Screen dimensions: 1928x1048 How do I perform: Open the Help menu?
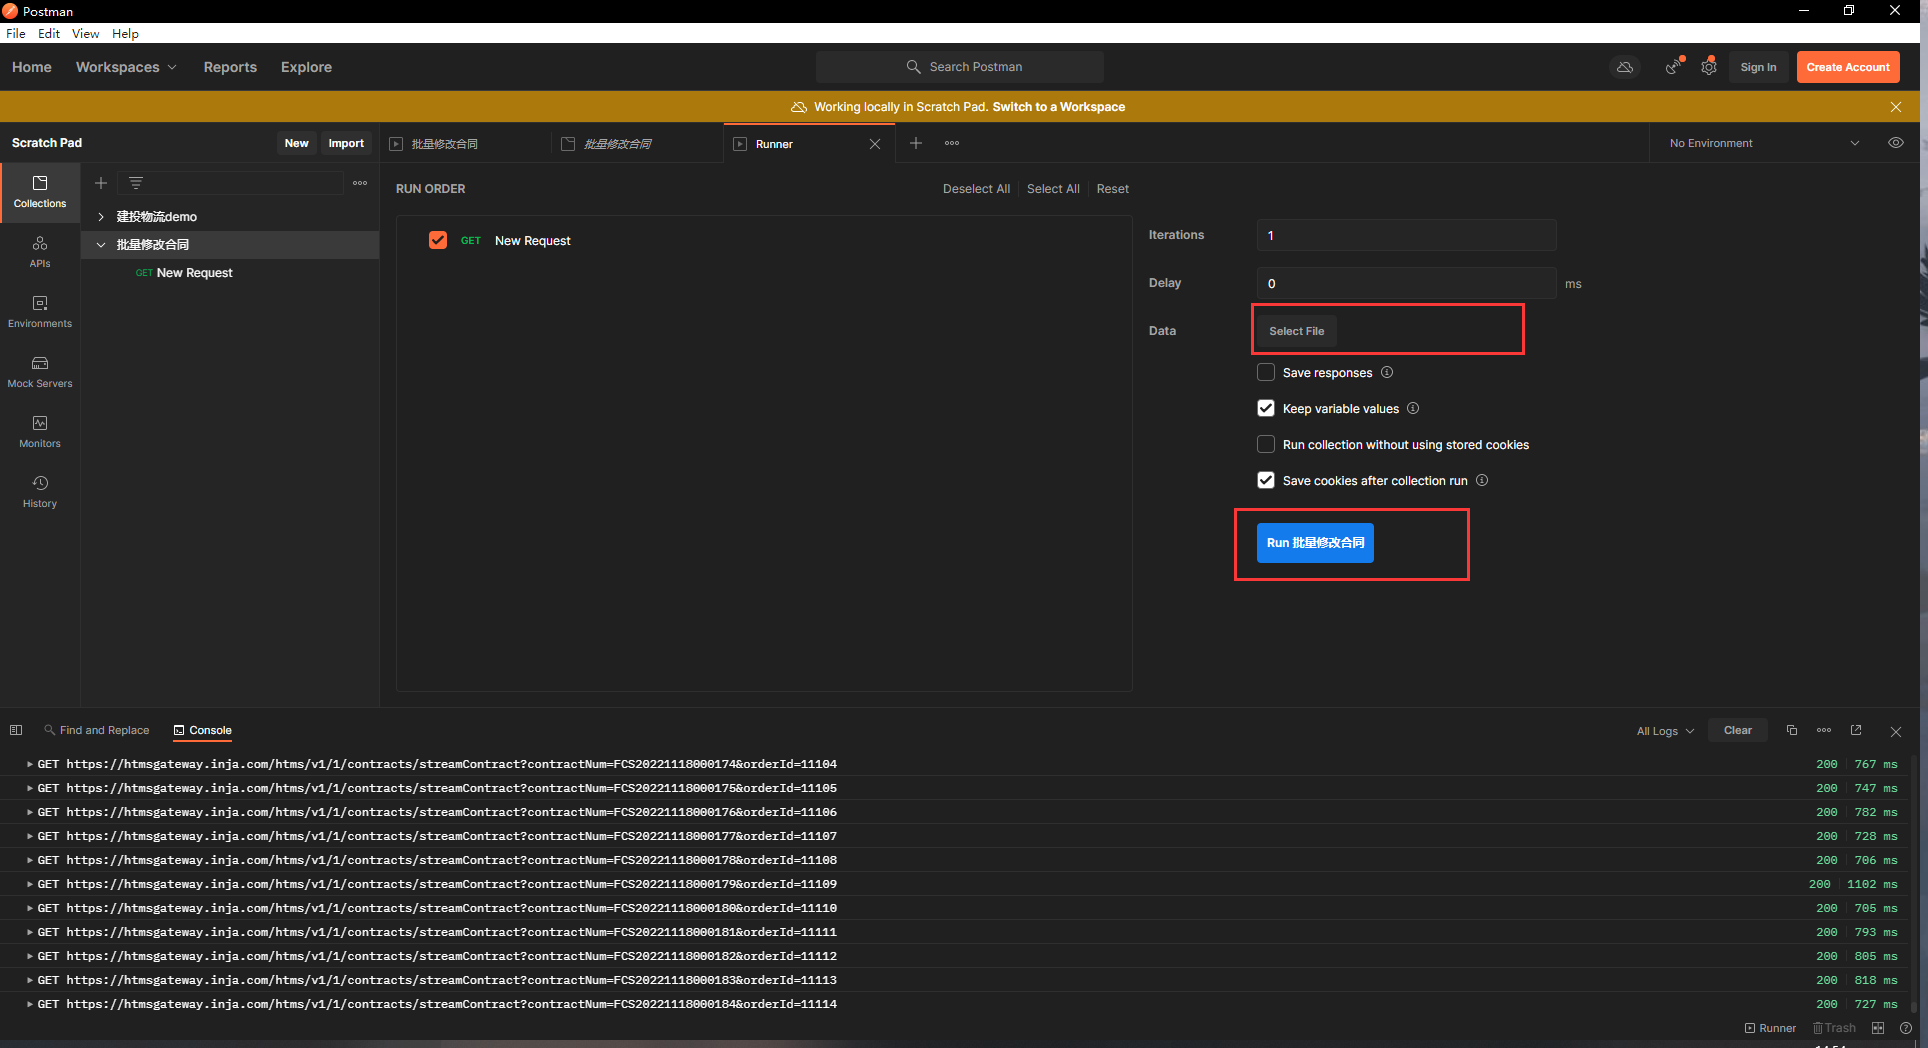125,33
